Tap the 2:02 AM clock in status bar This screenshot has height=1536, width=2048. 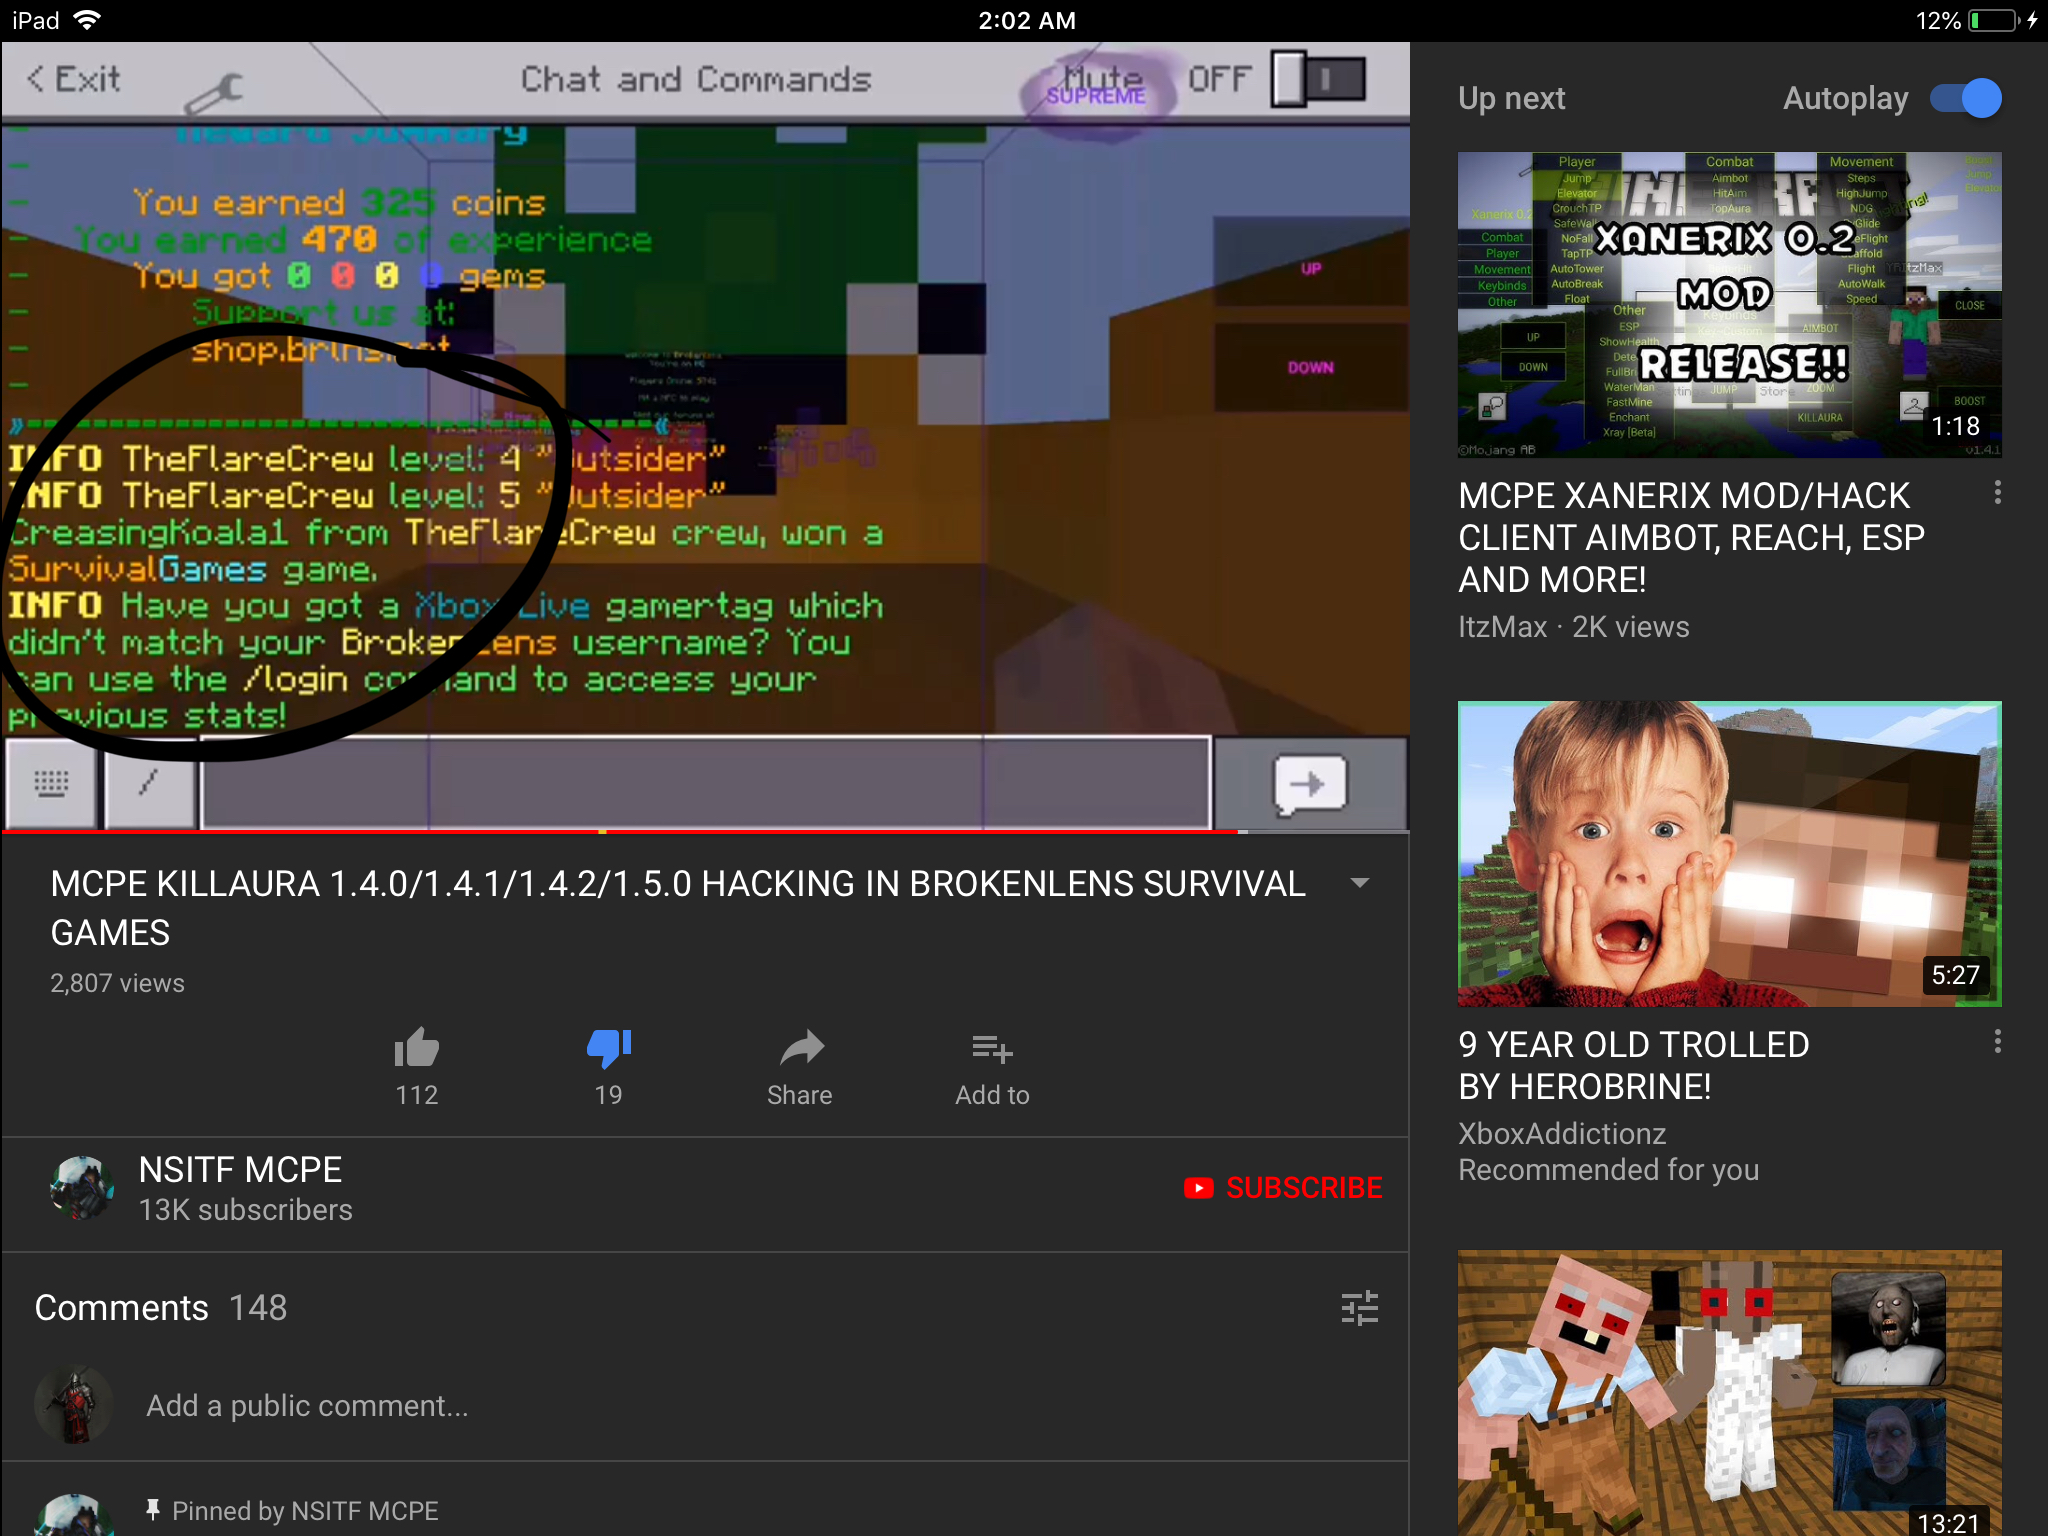pyautogui.click(x=1027, y=20)
